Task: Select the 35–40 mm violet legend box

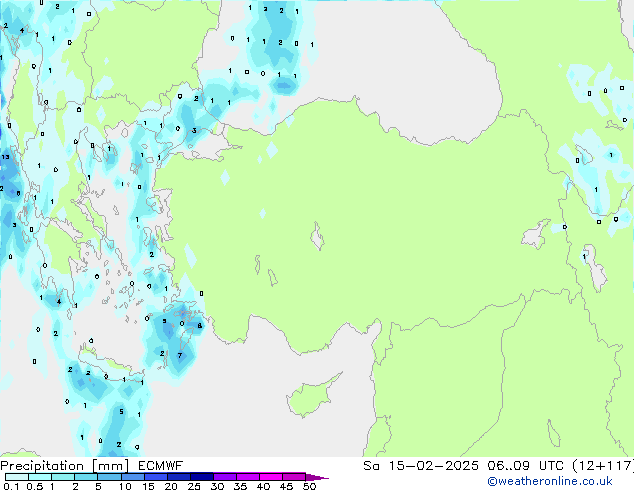Action: coord(248,477)
